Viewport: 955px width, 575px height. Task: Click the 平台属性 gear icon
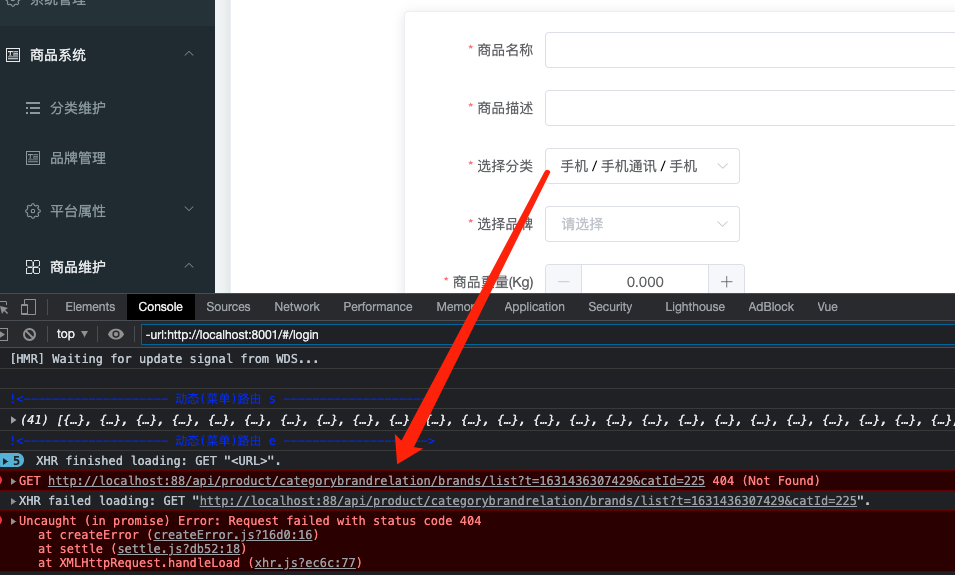pyautogui.click(x=33, y=211)
